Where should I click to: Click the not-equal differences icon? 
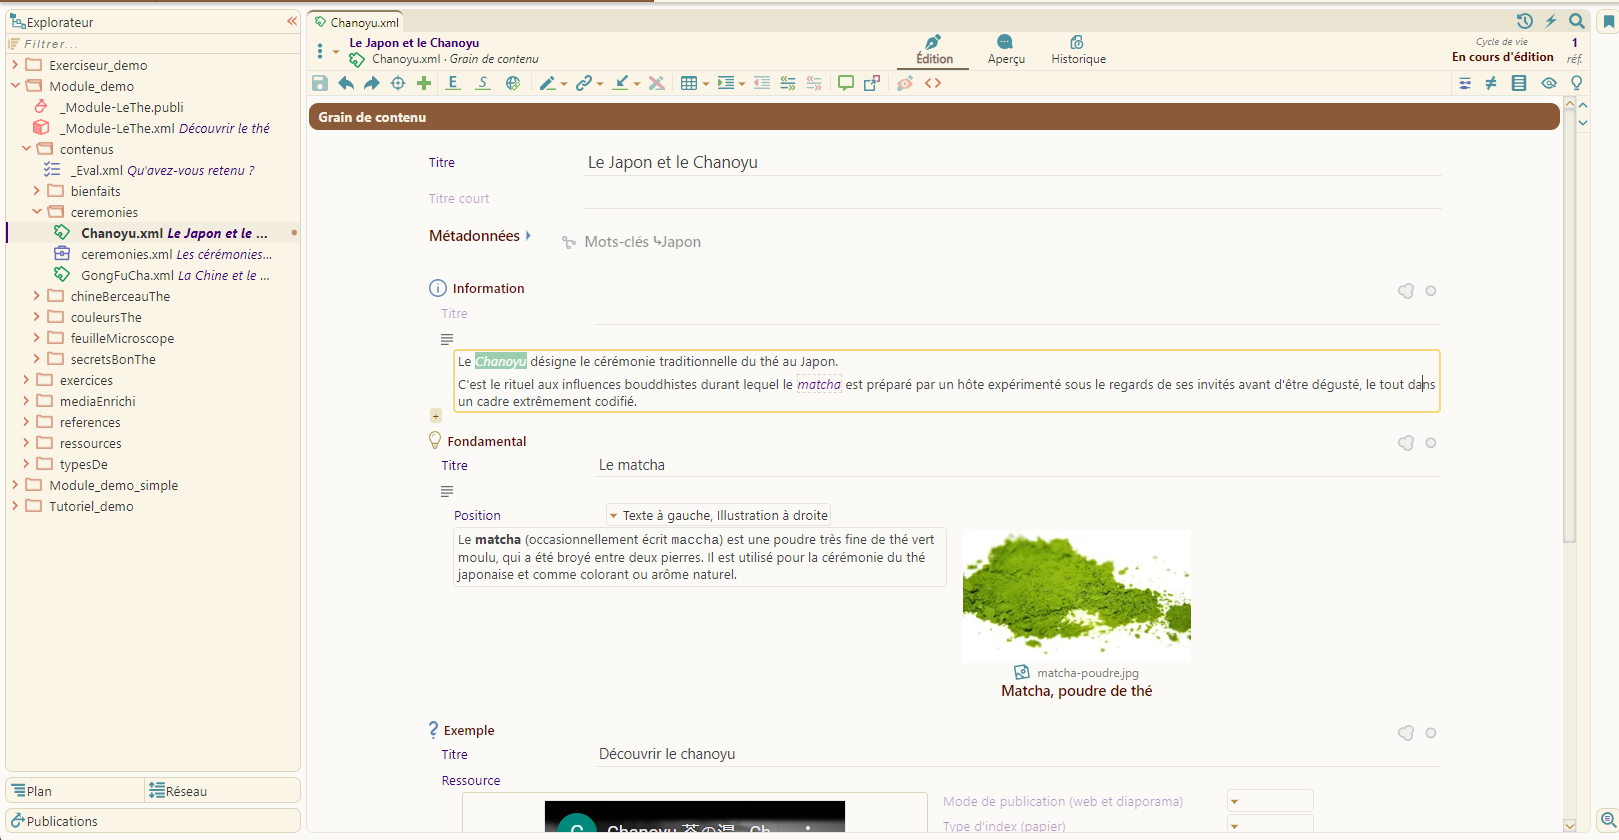1491,83
